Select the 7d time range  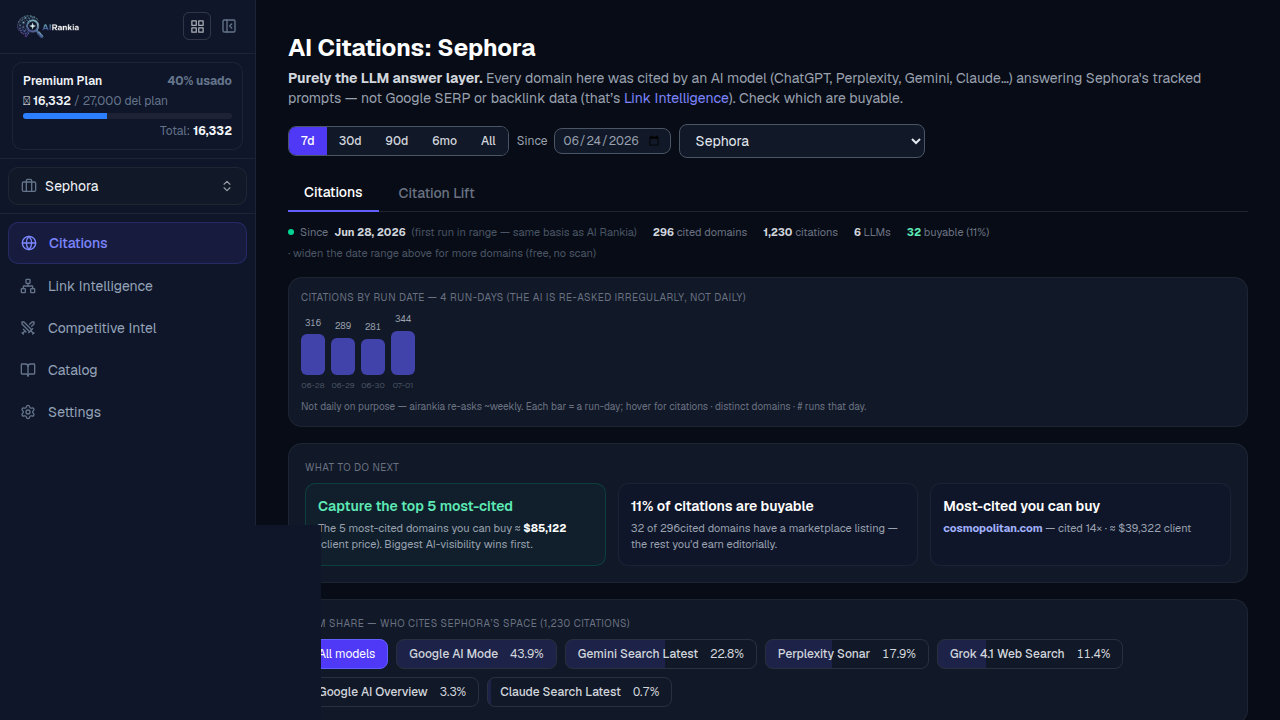[x=308, y=141]
